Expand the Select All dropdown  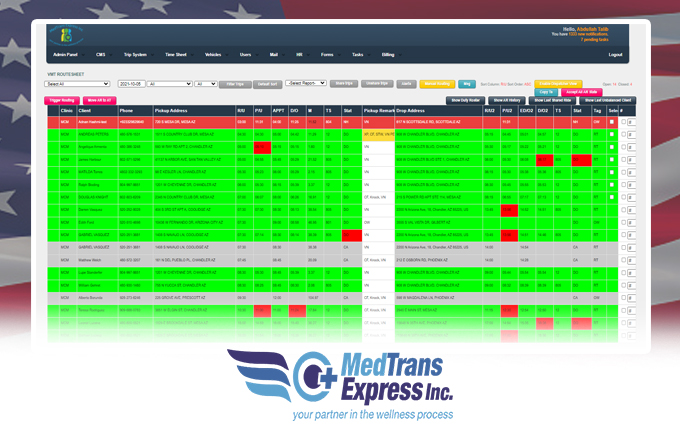pos(77,84)
